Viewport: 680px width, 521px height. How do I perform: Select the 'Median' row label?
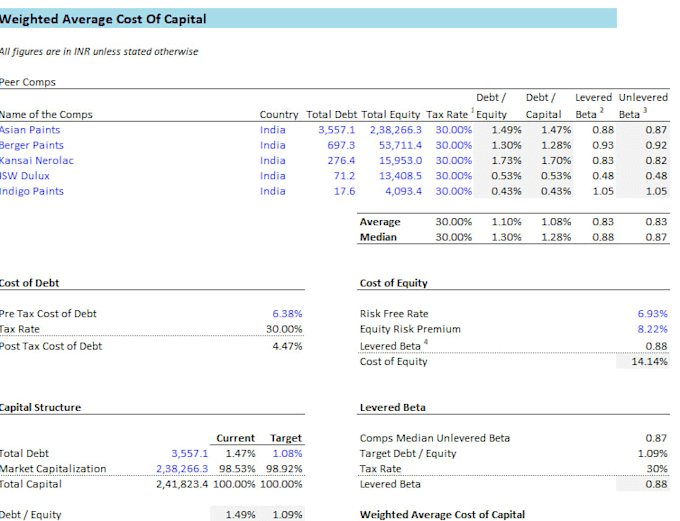click(378, 237)
